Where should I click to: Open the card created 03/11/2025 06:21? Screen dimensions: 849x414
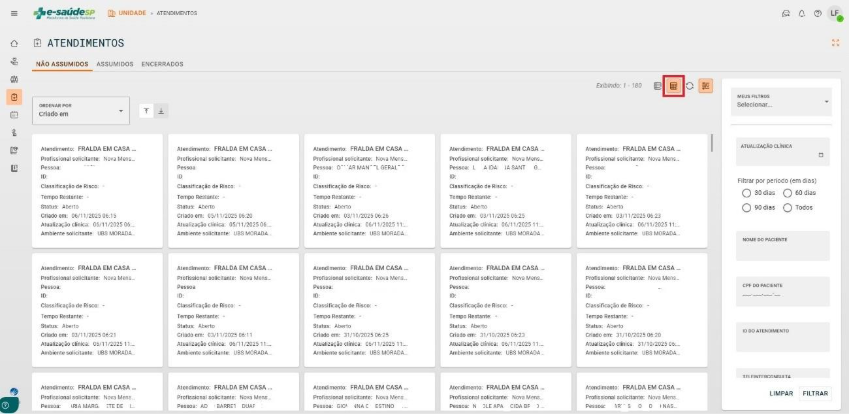pyautogui.click(x=97, y=310)
